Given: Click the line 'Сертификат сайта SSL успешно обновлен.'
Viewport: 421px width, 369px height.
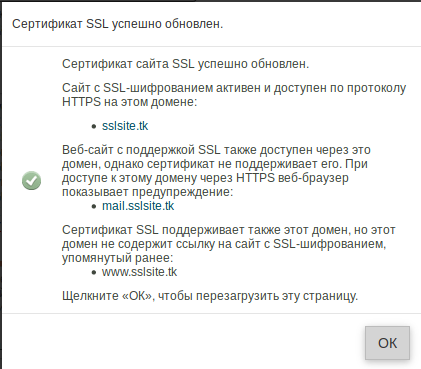Looking at the screenshot, I should click(x=185, y=64).
